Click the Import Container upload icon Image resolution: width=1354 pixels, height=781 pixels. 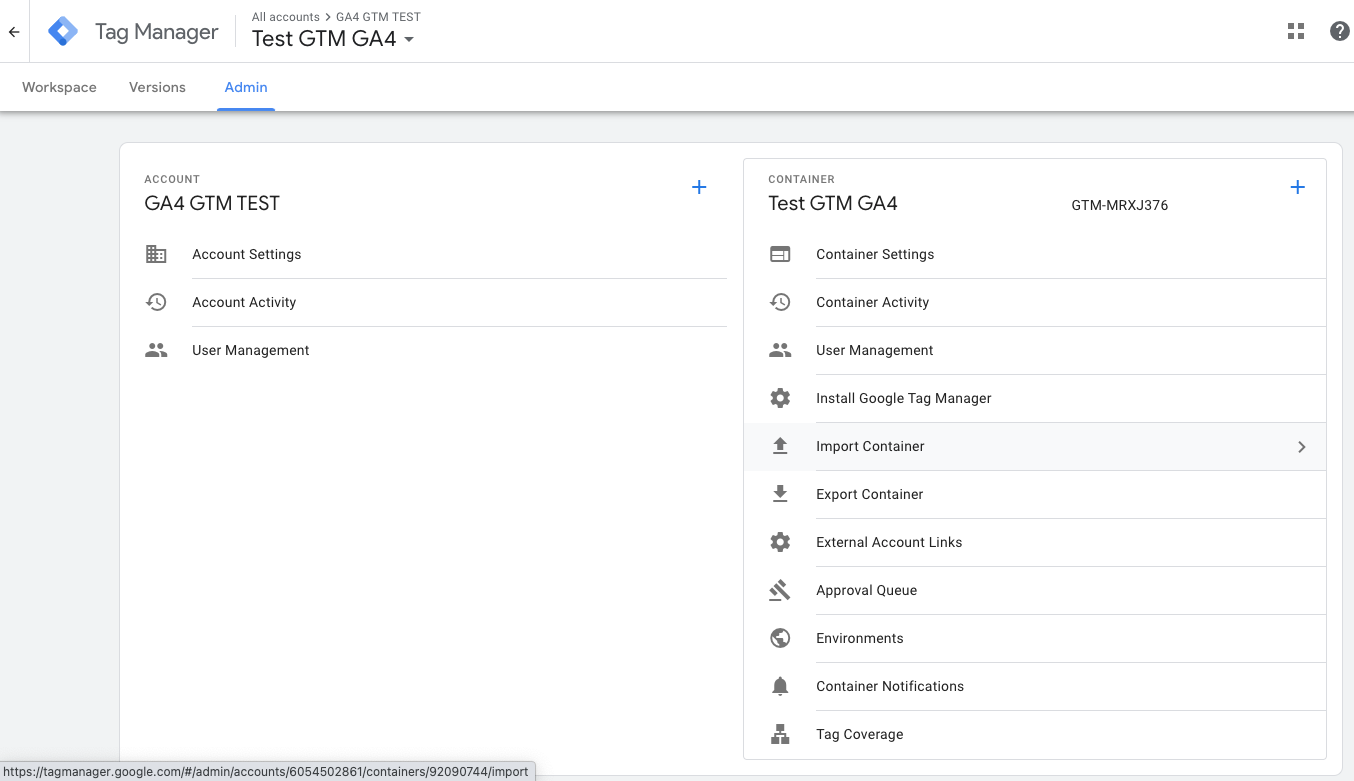coord(780,446)
